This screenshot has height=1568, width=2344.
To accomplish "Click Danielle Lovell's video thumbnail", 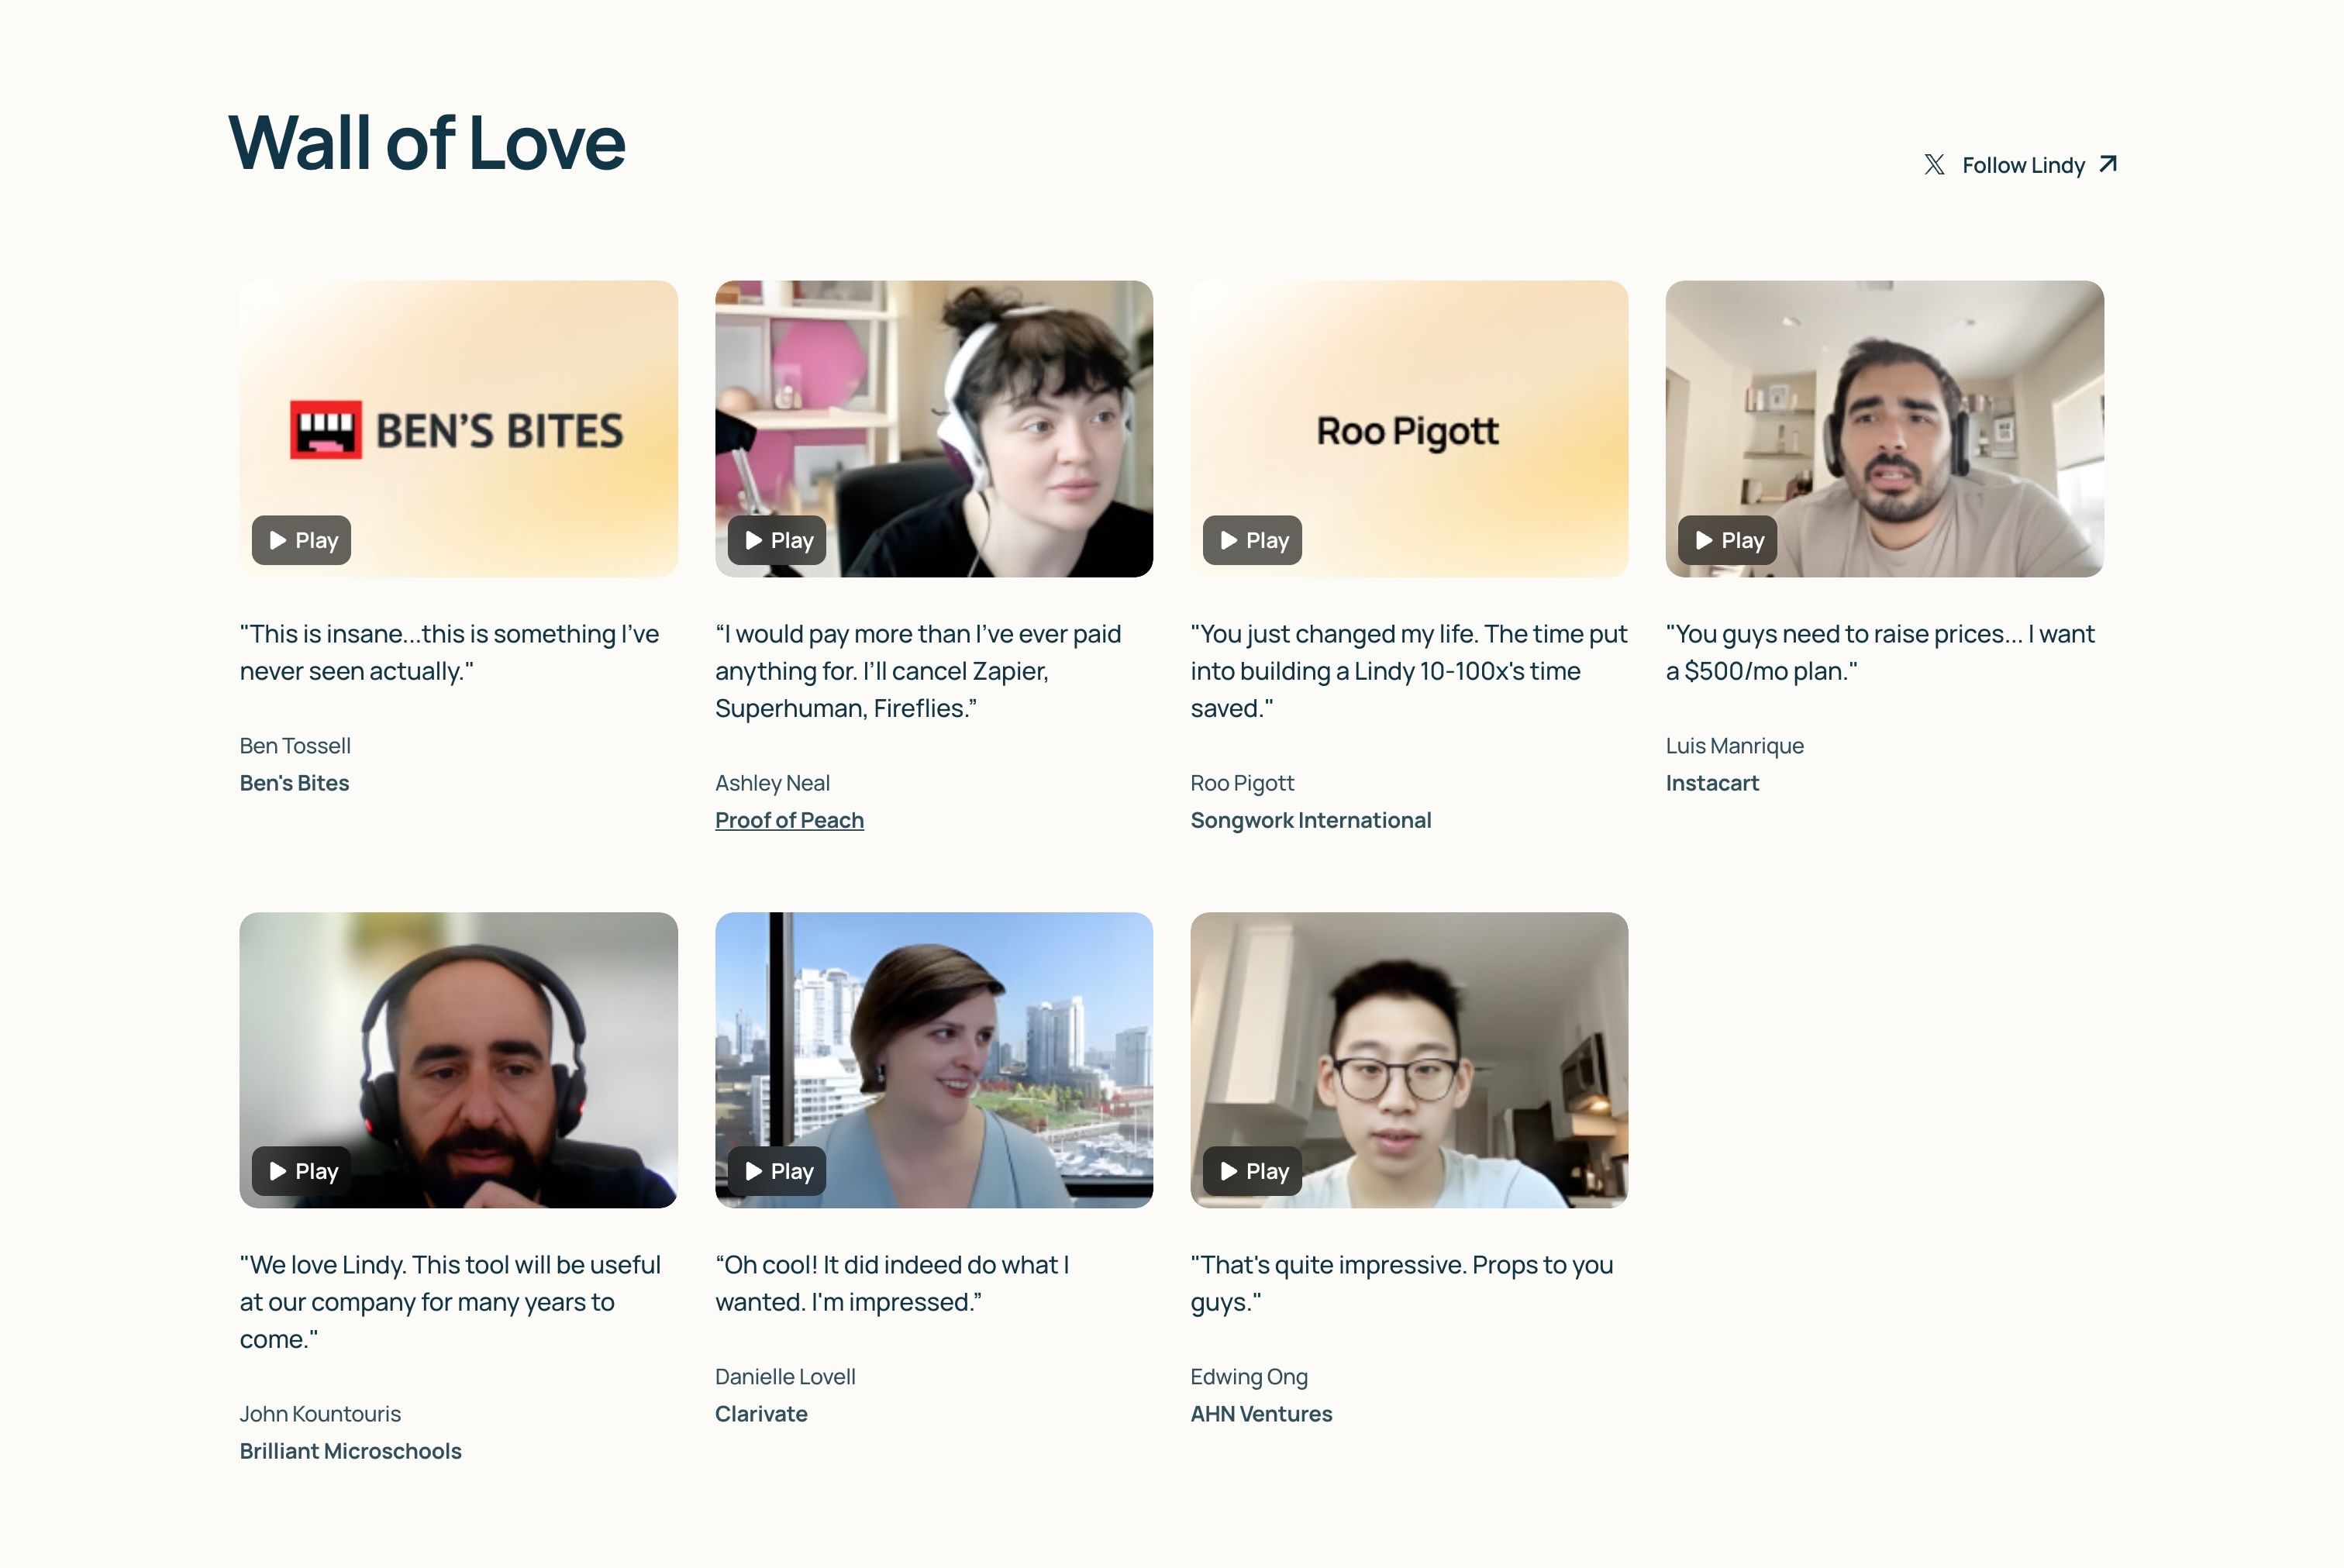I will pyautogui.click(x=934, y=1060).
